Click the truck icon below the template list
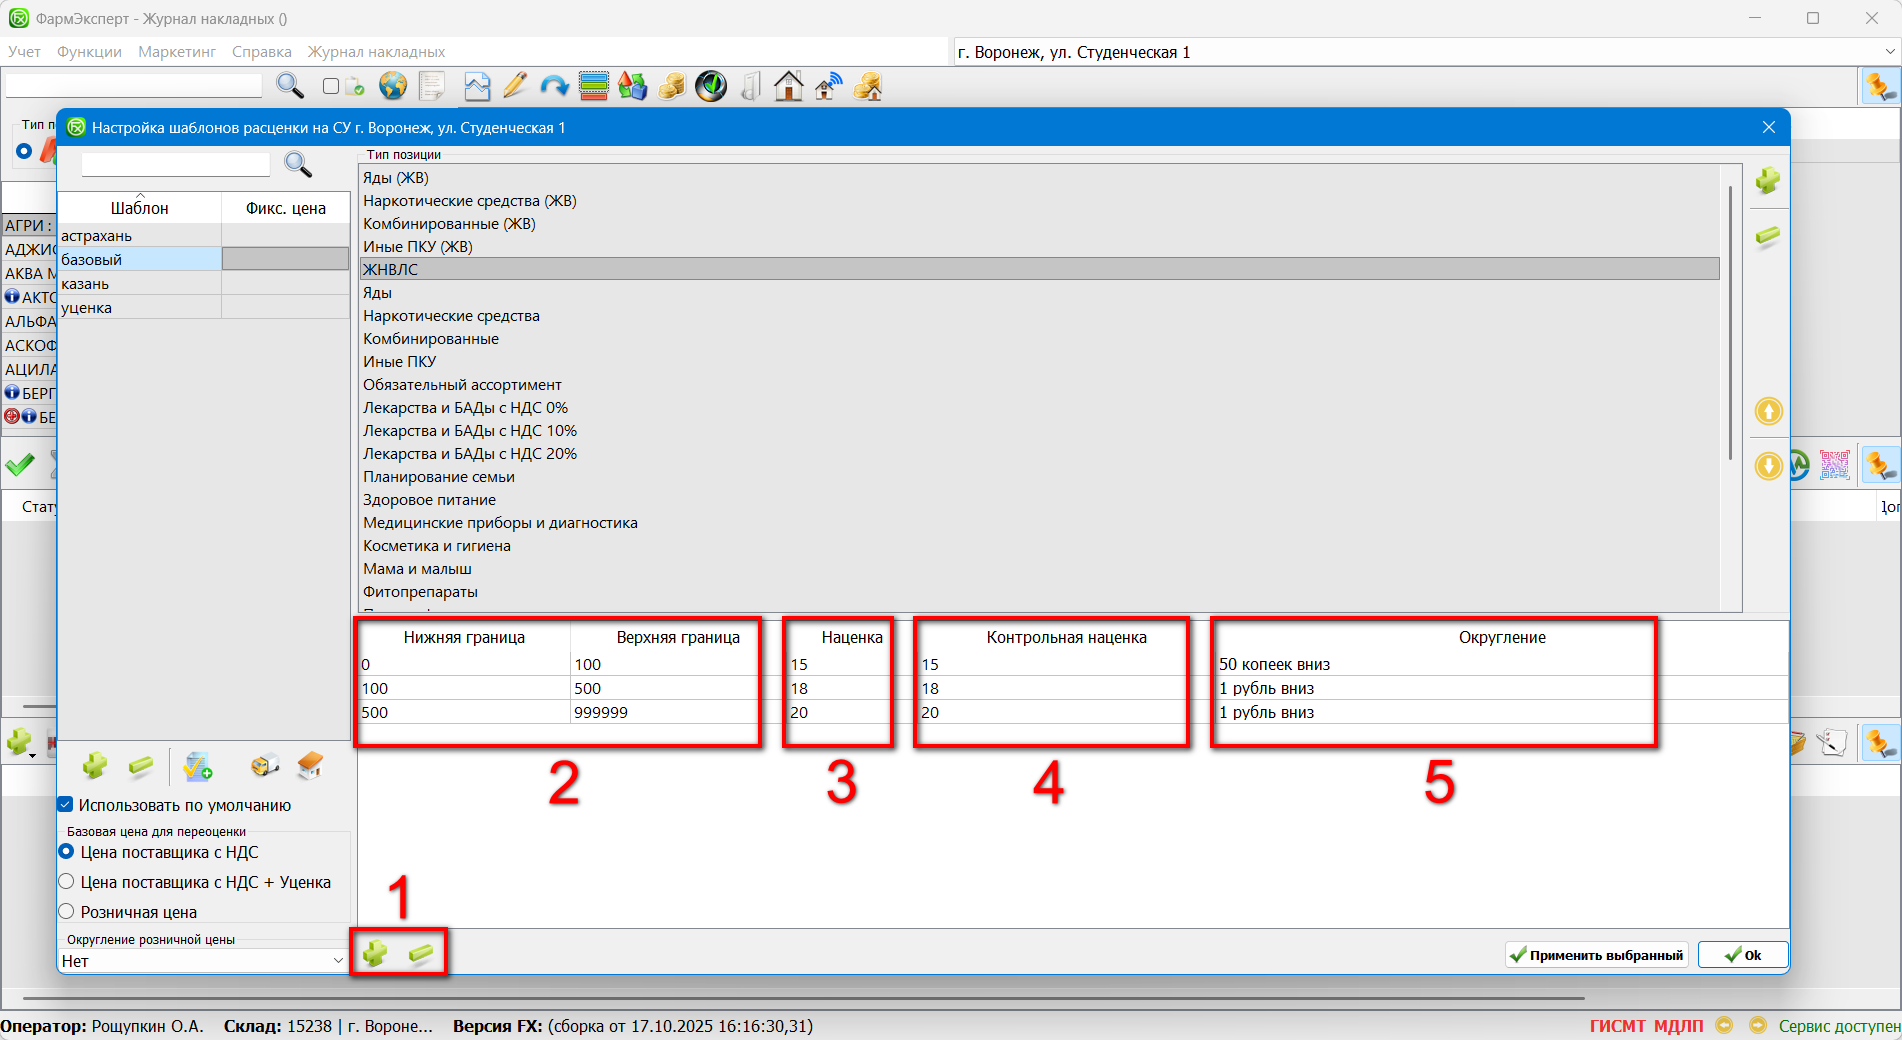This screenshot has width=1902, height=1040. click(264, 767)
